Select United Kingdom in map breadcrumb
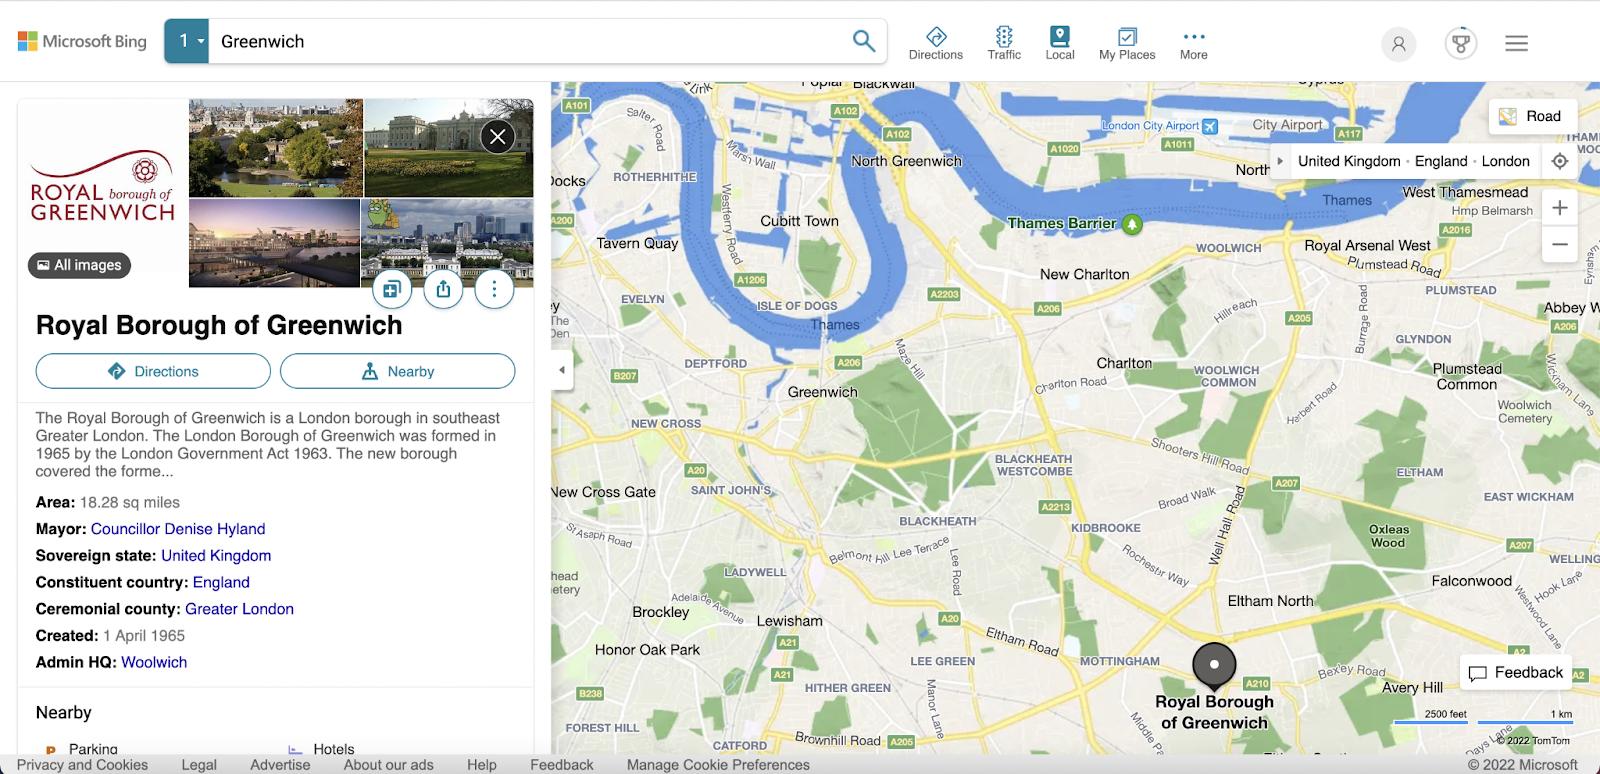1600x774 pixels. [1349, 161]
